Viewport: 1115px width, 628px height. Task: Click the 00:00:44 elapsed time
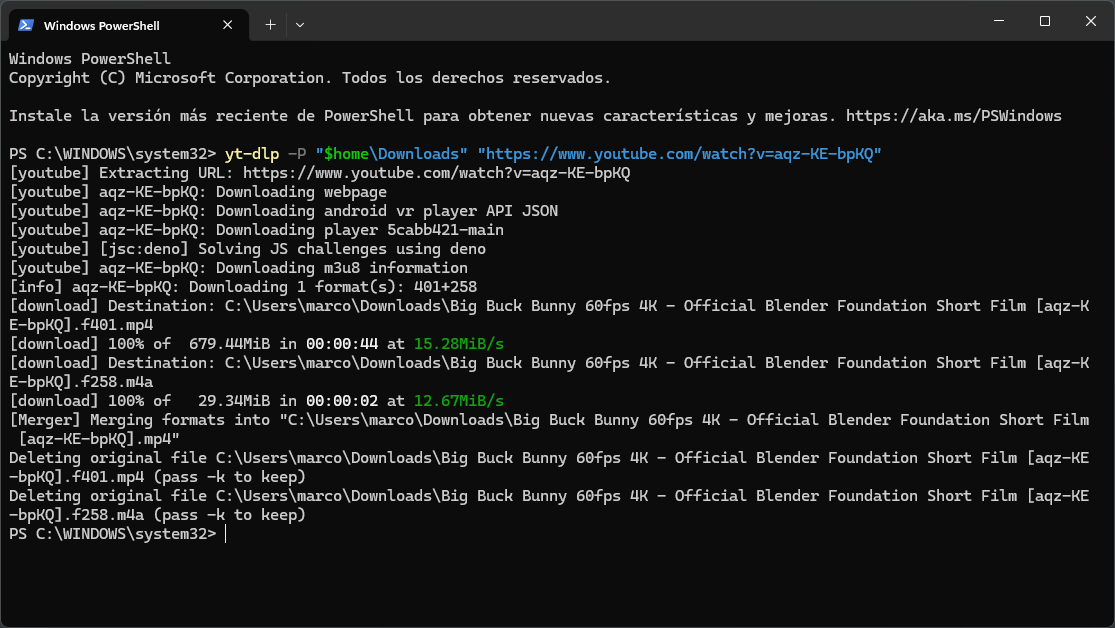[x=342, y=344]
